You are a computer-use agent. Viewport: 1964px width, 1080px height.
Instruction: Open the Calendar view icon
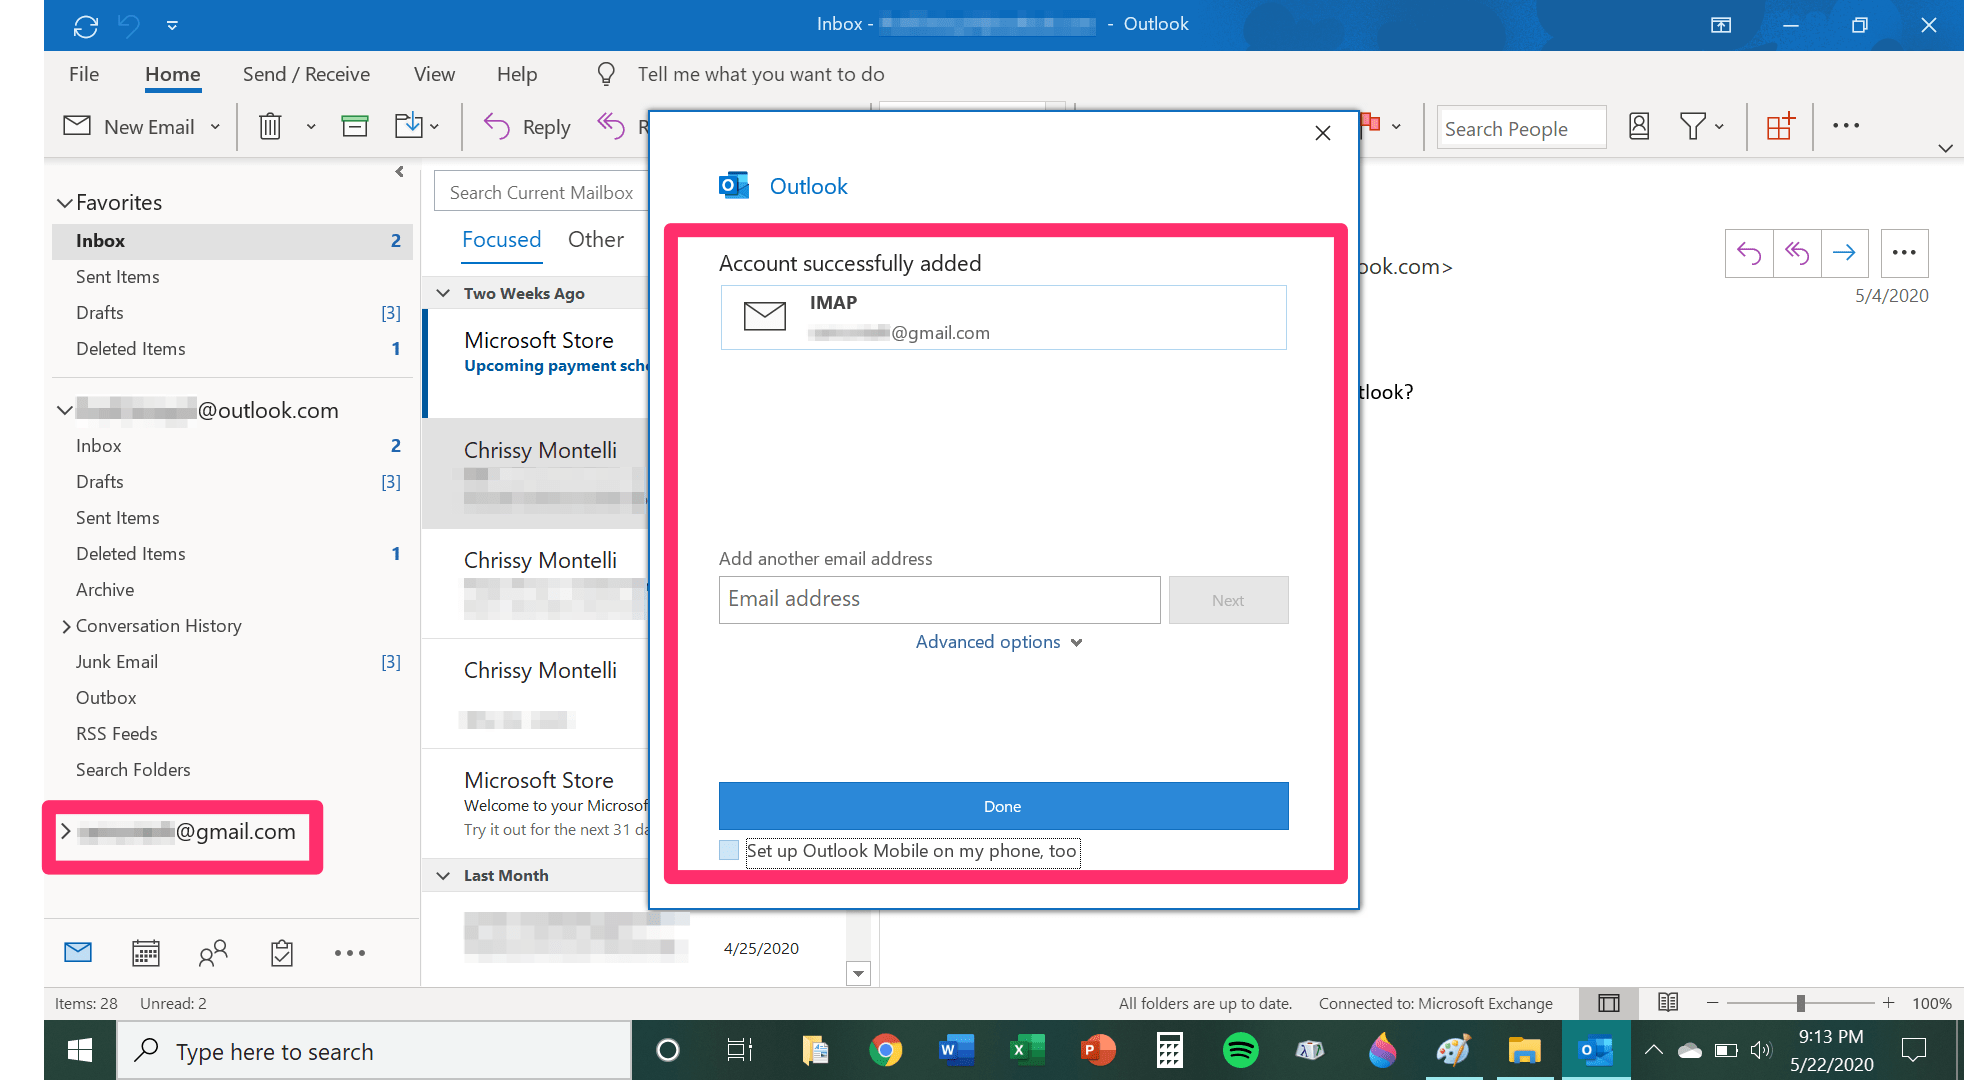(x=145, y=953)
